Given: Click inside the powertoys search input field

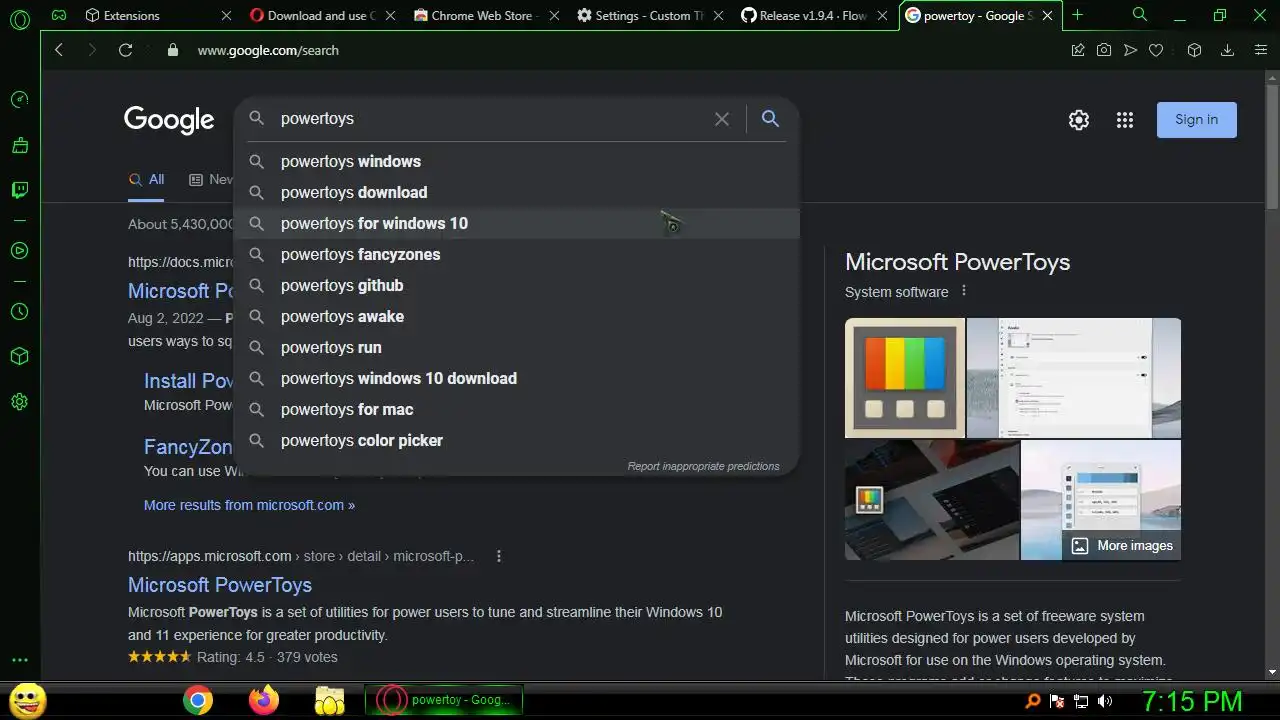Looking at the screenshot, I should coord(490,119).
